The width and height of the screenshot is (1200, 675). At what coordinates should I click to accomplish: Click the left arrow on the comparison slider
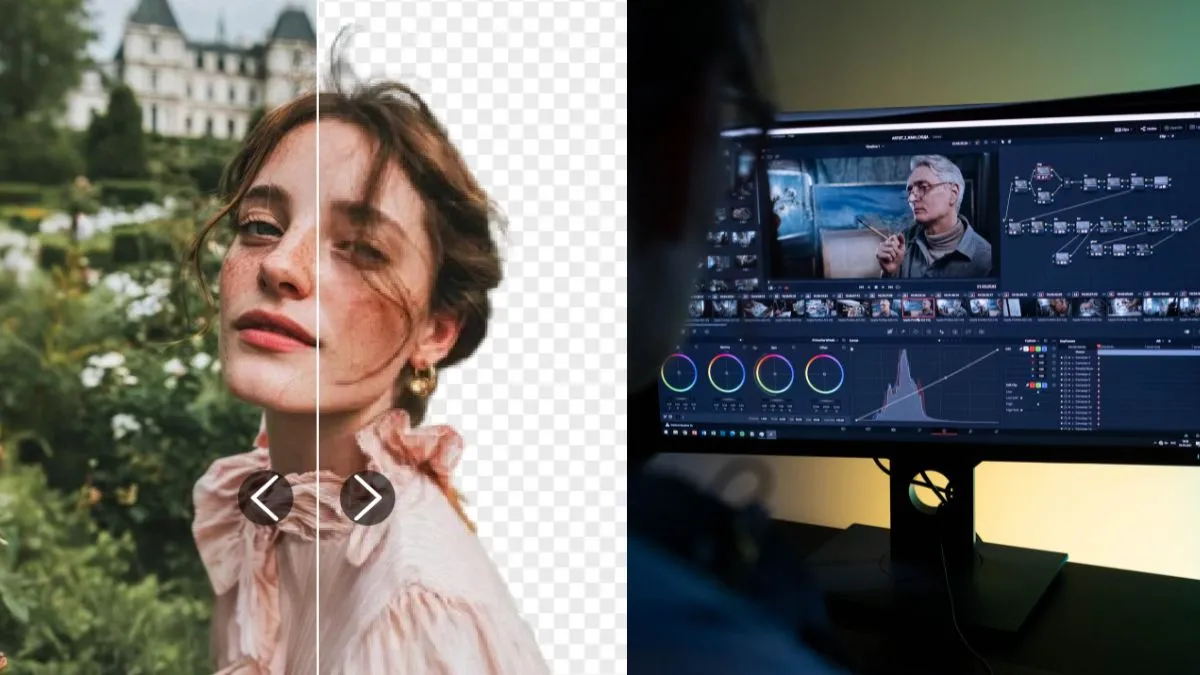[x=265, y=498]
